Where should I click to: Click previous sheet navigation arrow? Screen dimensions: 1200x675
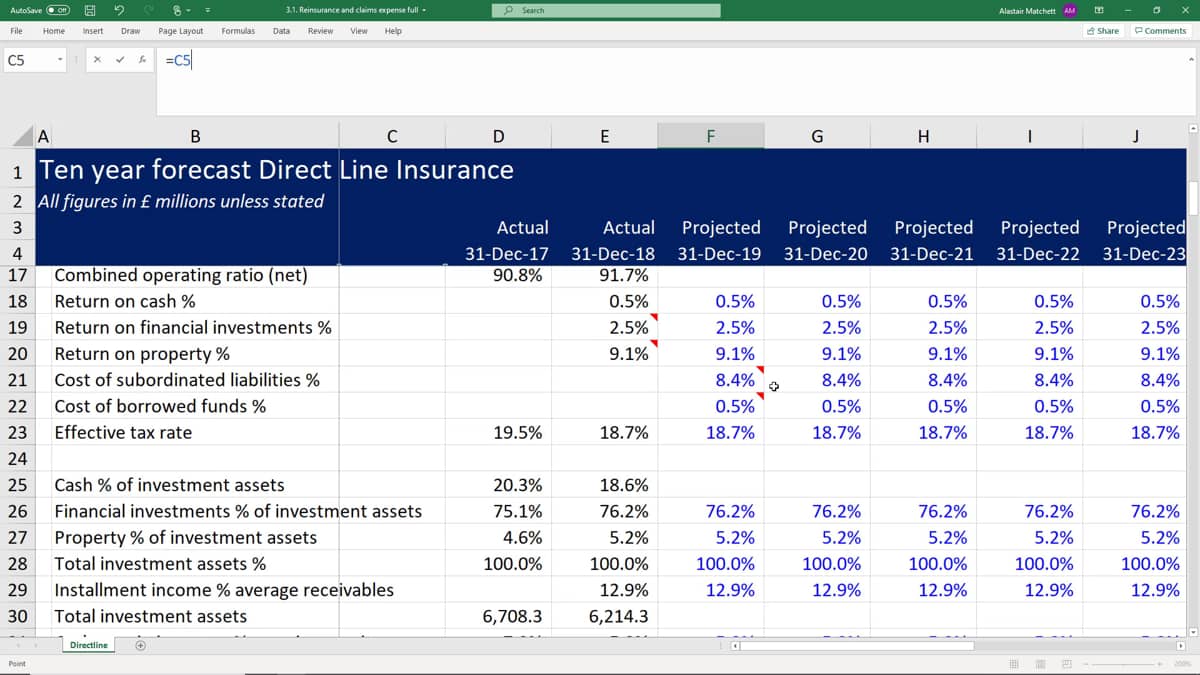17,645
